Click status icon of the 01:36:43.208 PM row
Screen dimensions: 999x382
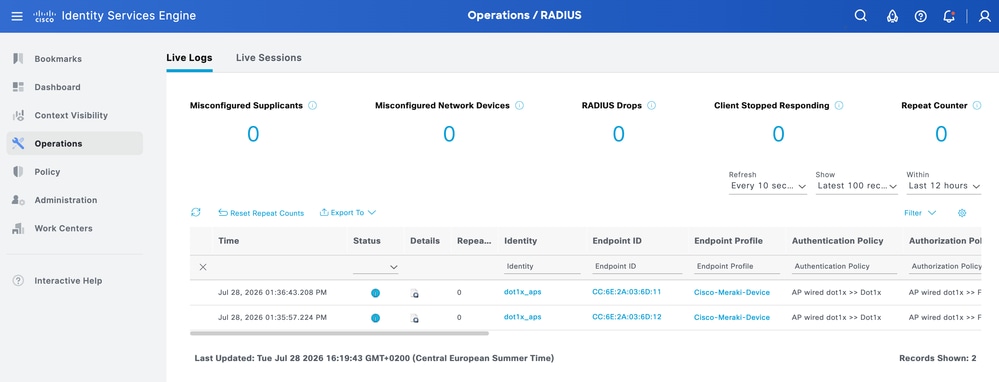coord(375,294)
